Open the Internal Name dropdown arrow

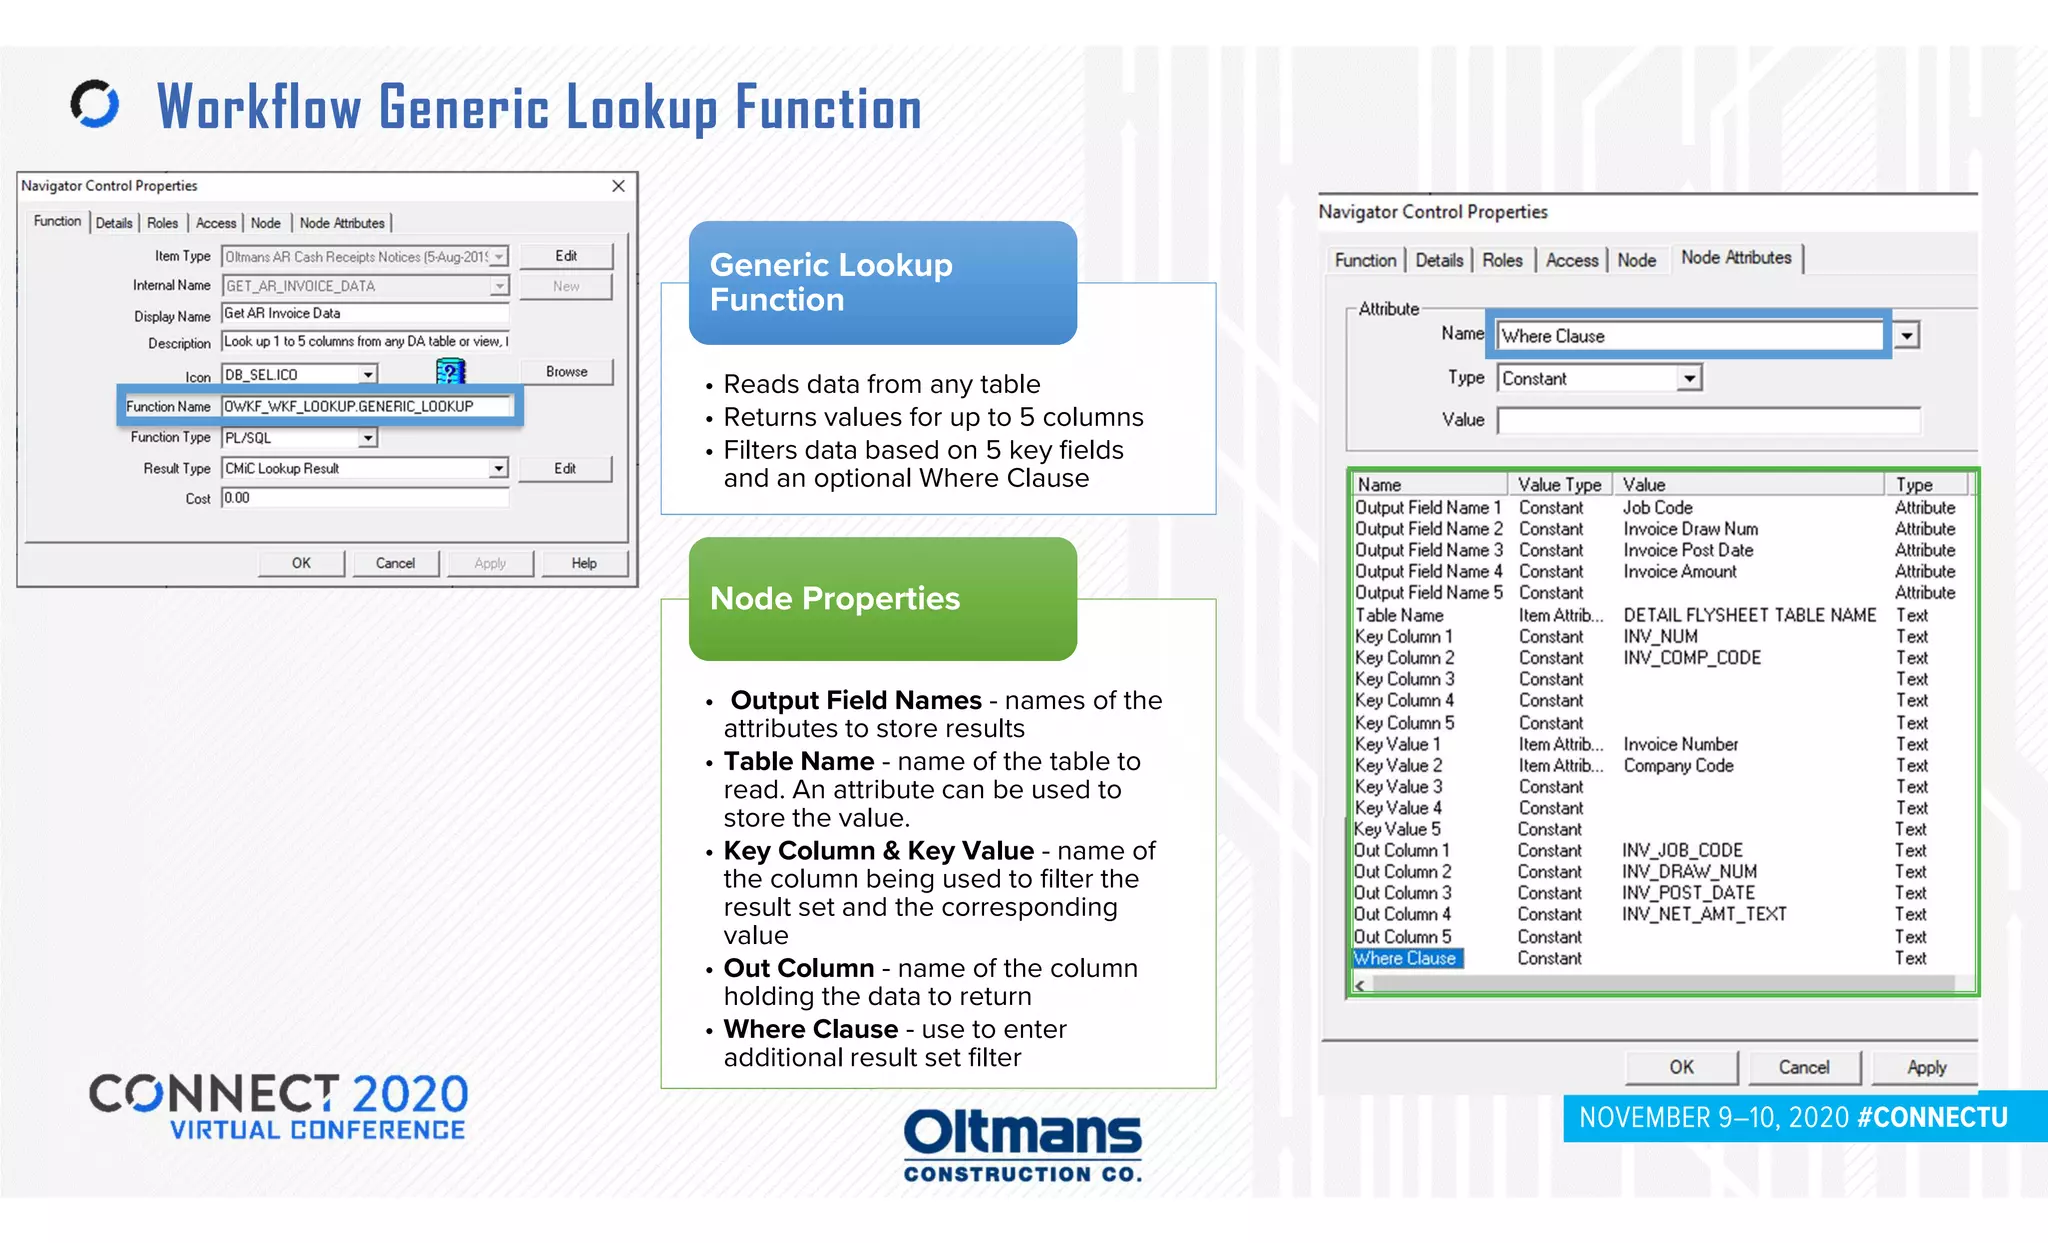(x=499, y=286)
